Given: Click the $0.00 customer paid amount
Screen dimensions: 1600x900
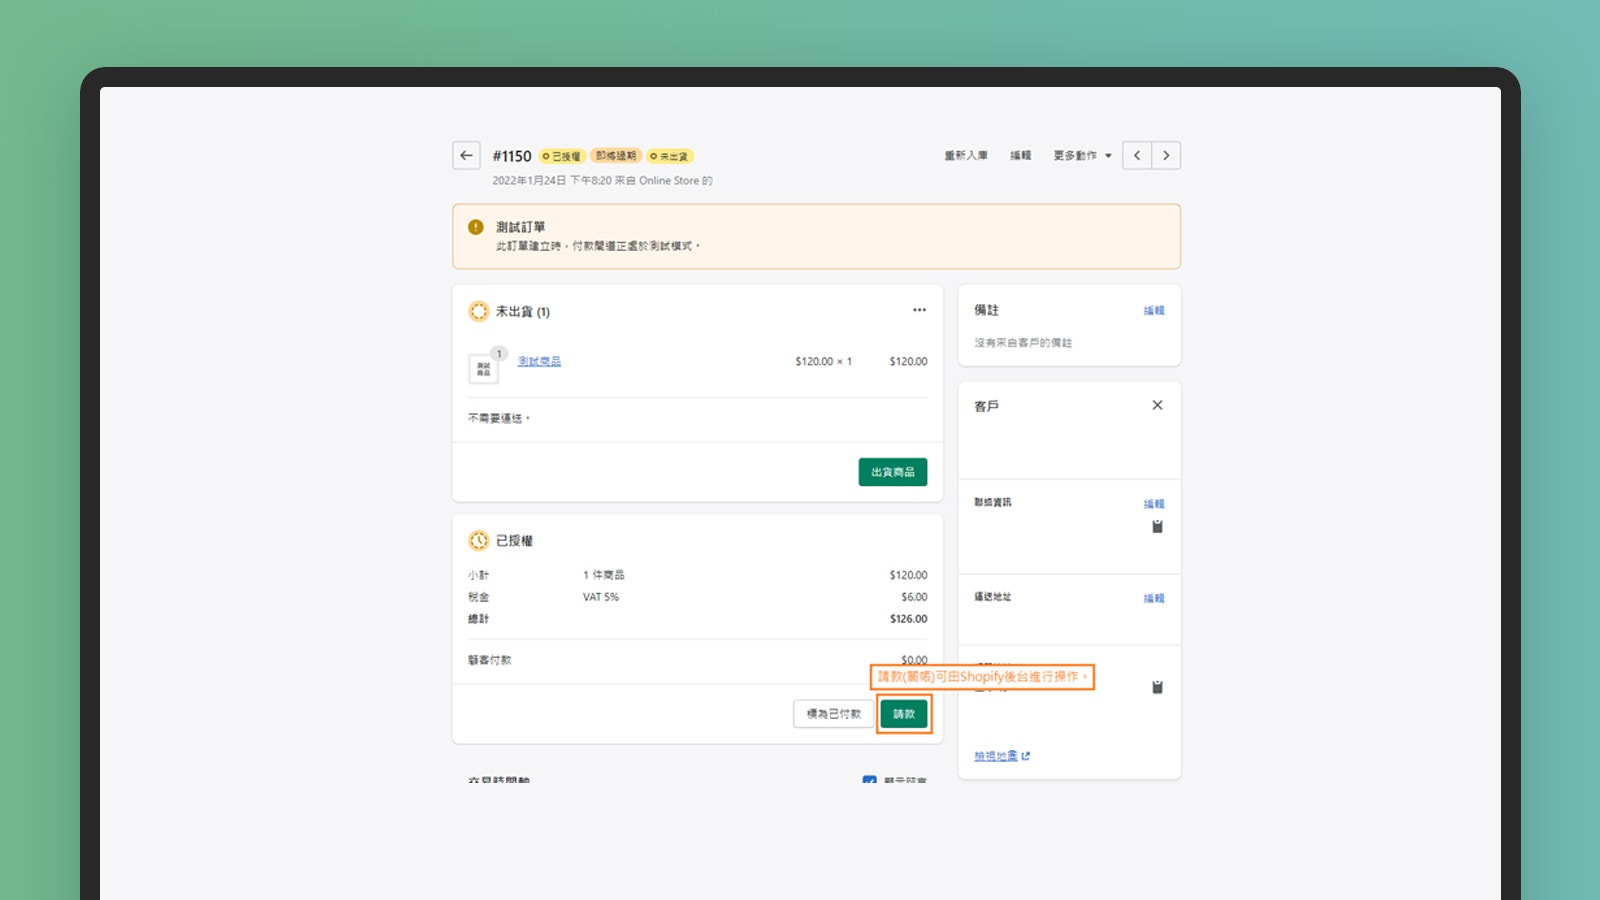Looking at the screenshot, I should pyautogui.click(x=914, y=660).
